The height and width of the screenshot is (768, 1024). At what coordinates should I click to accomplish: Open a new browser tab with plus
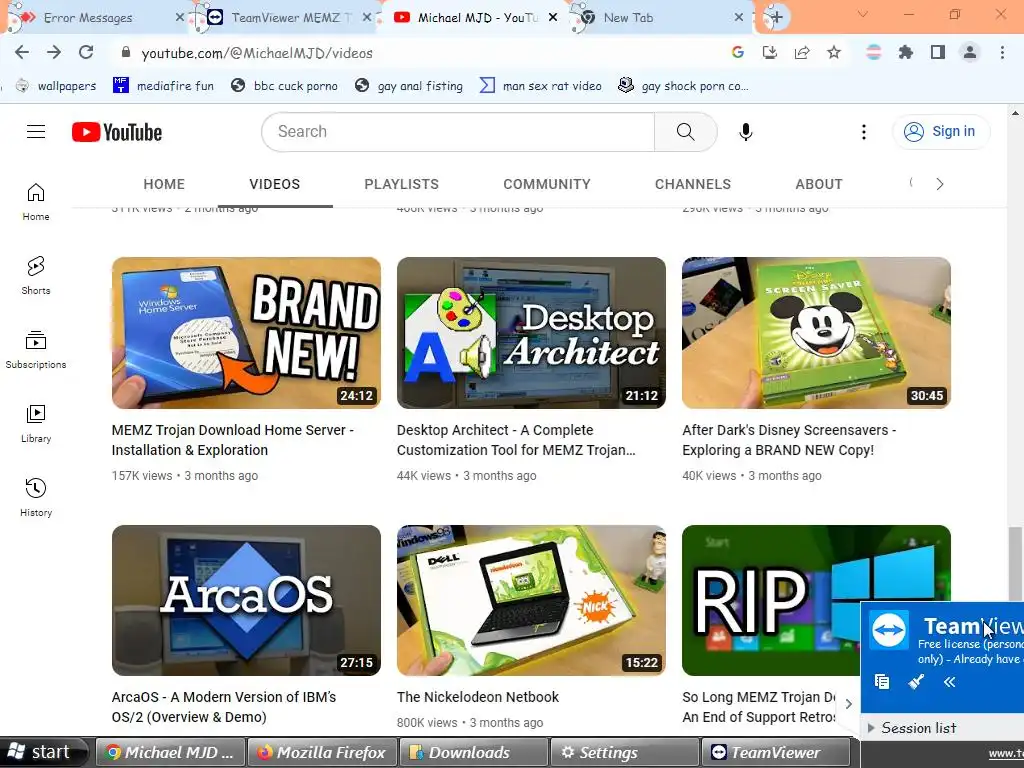click(x=777, y=18)
